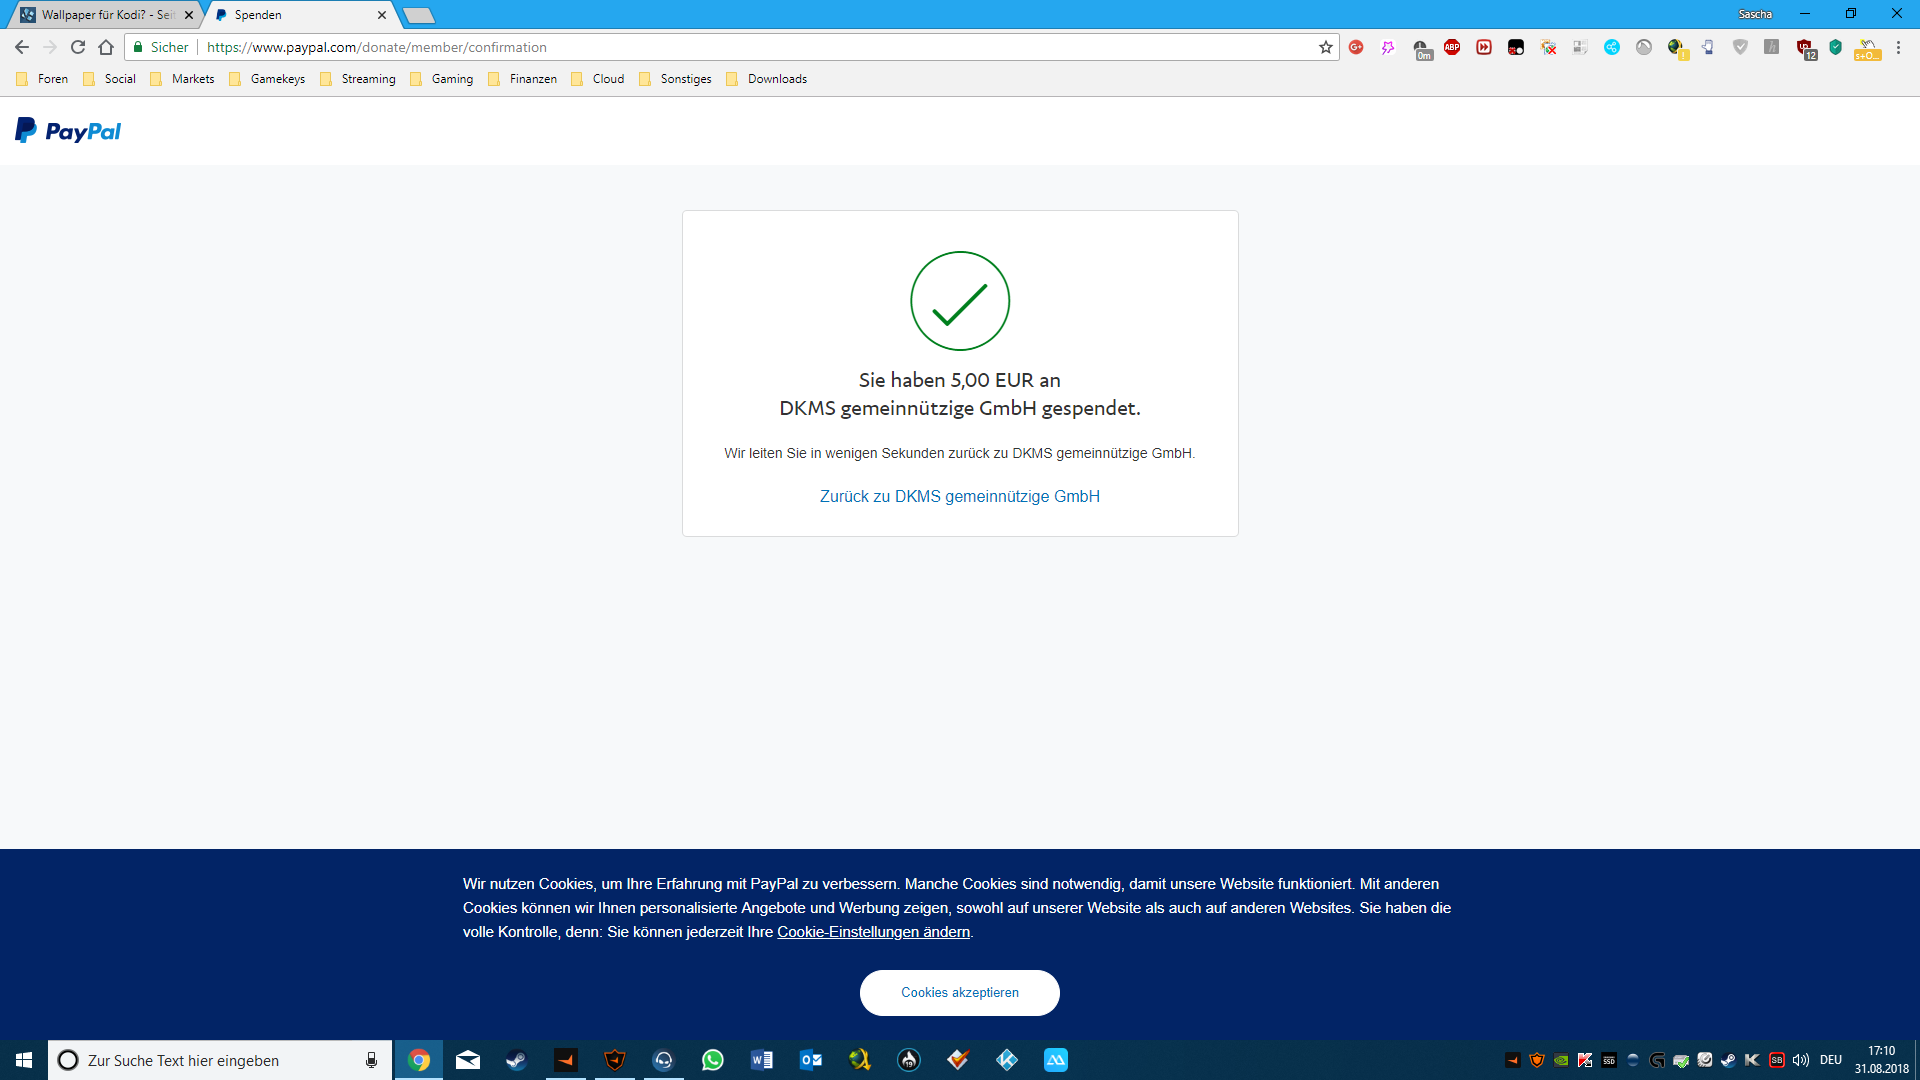Open the 'Sonstiges' bookmarks folder

point(675,79)
